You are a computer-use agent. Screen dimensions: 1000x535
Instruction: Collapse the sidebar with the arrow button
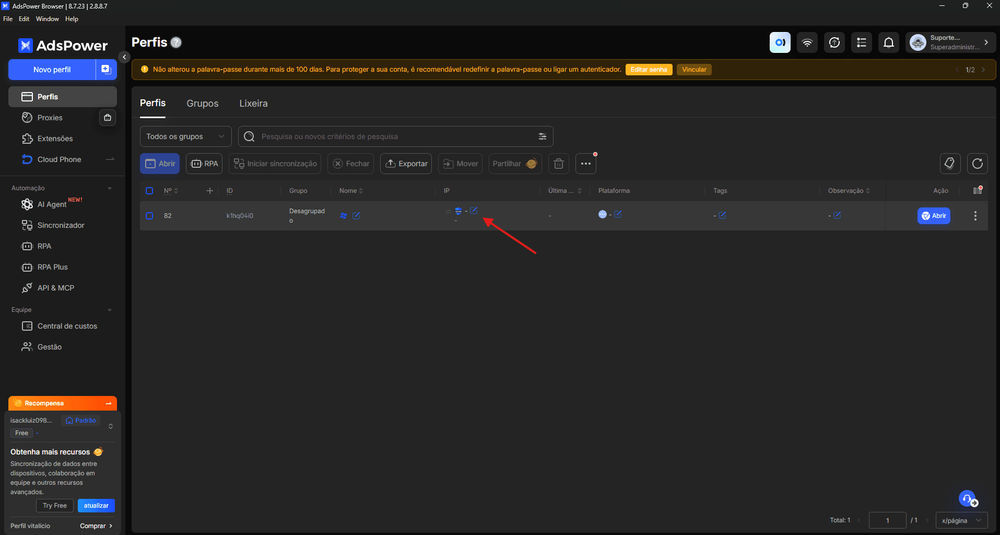[124, 57]
